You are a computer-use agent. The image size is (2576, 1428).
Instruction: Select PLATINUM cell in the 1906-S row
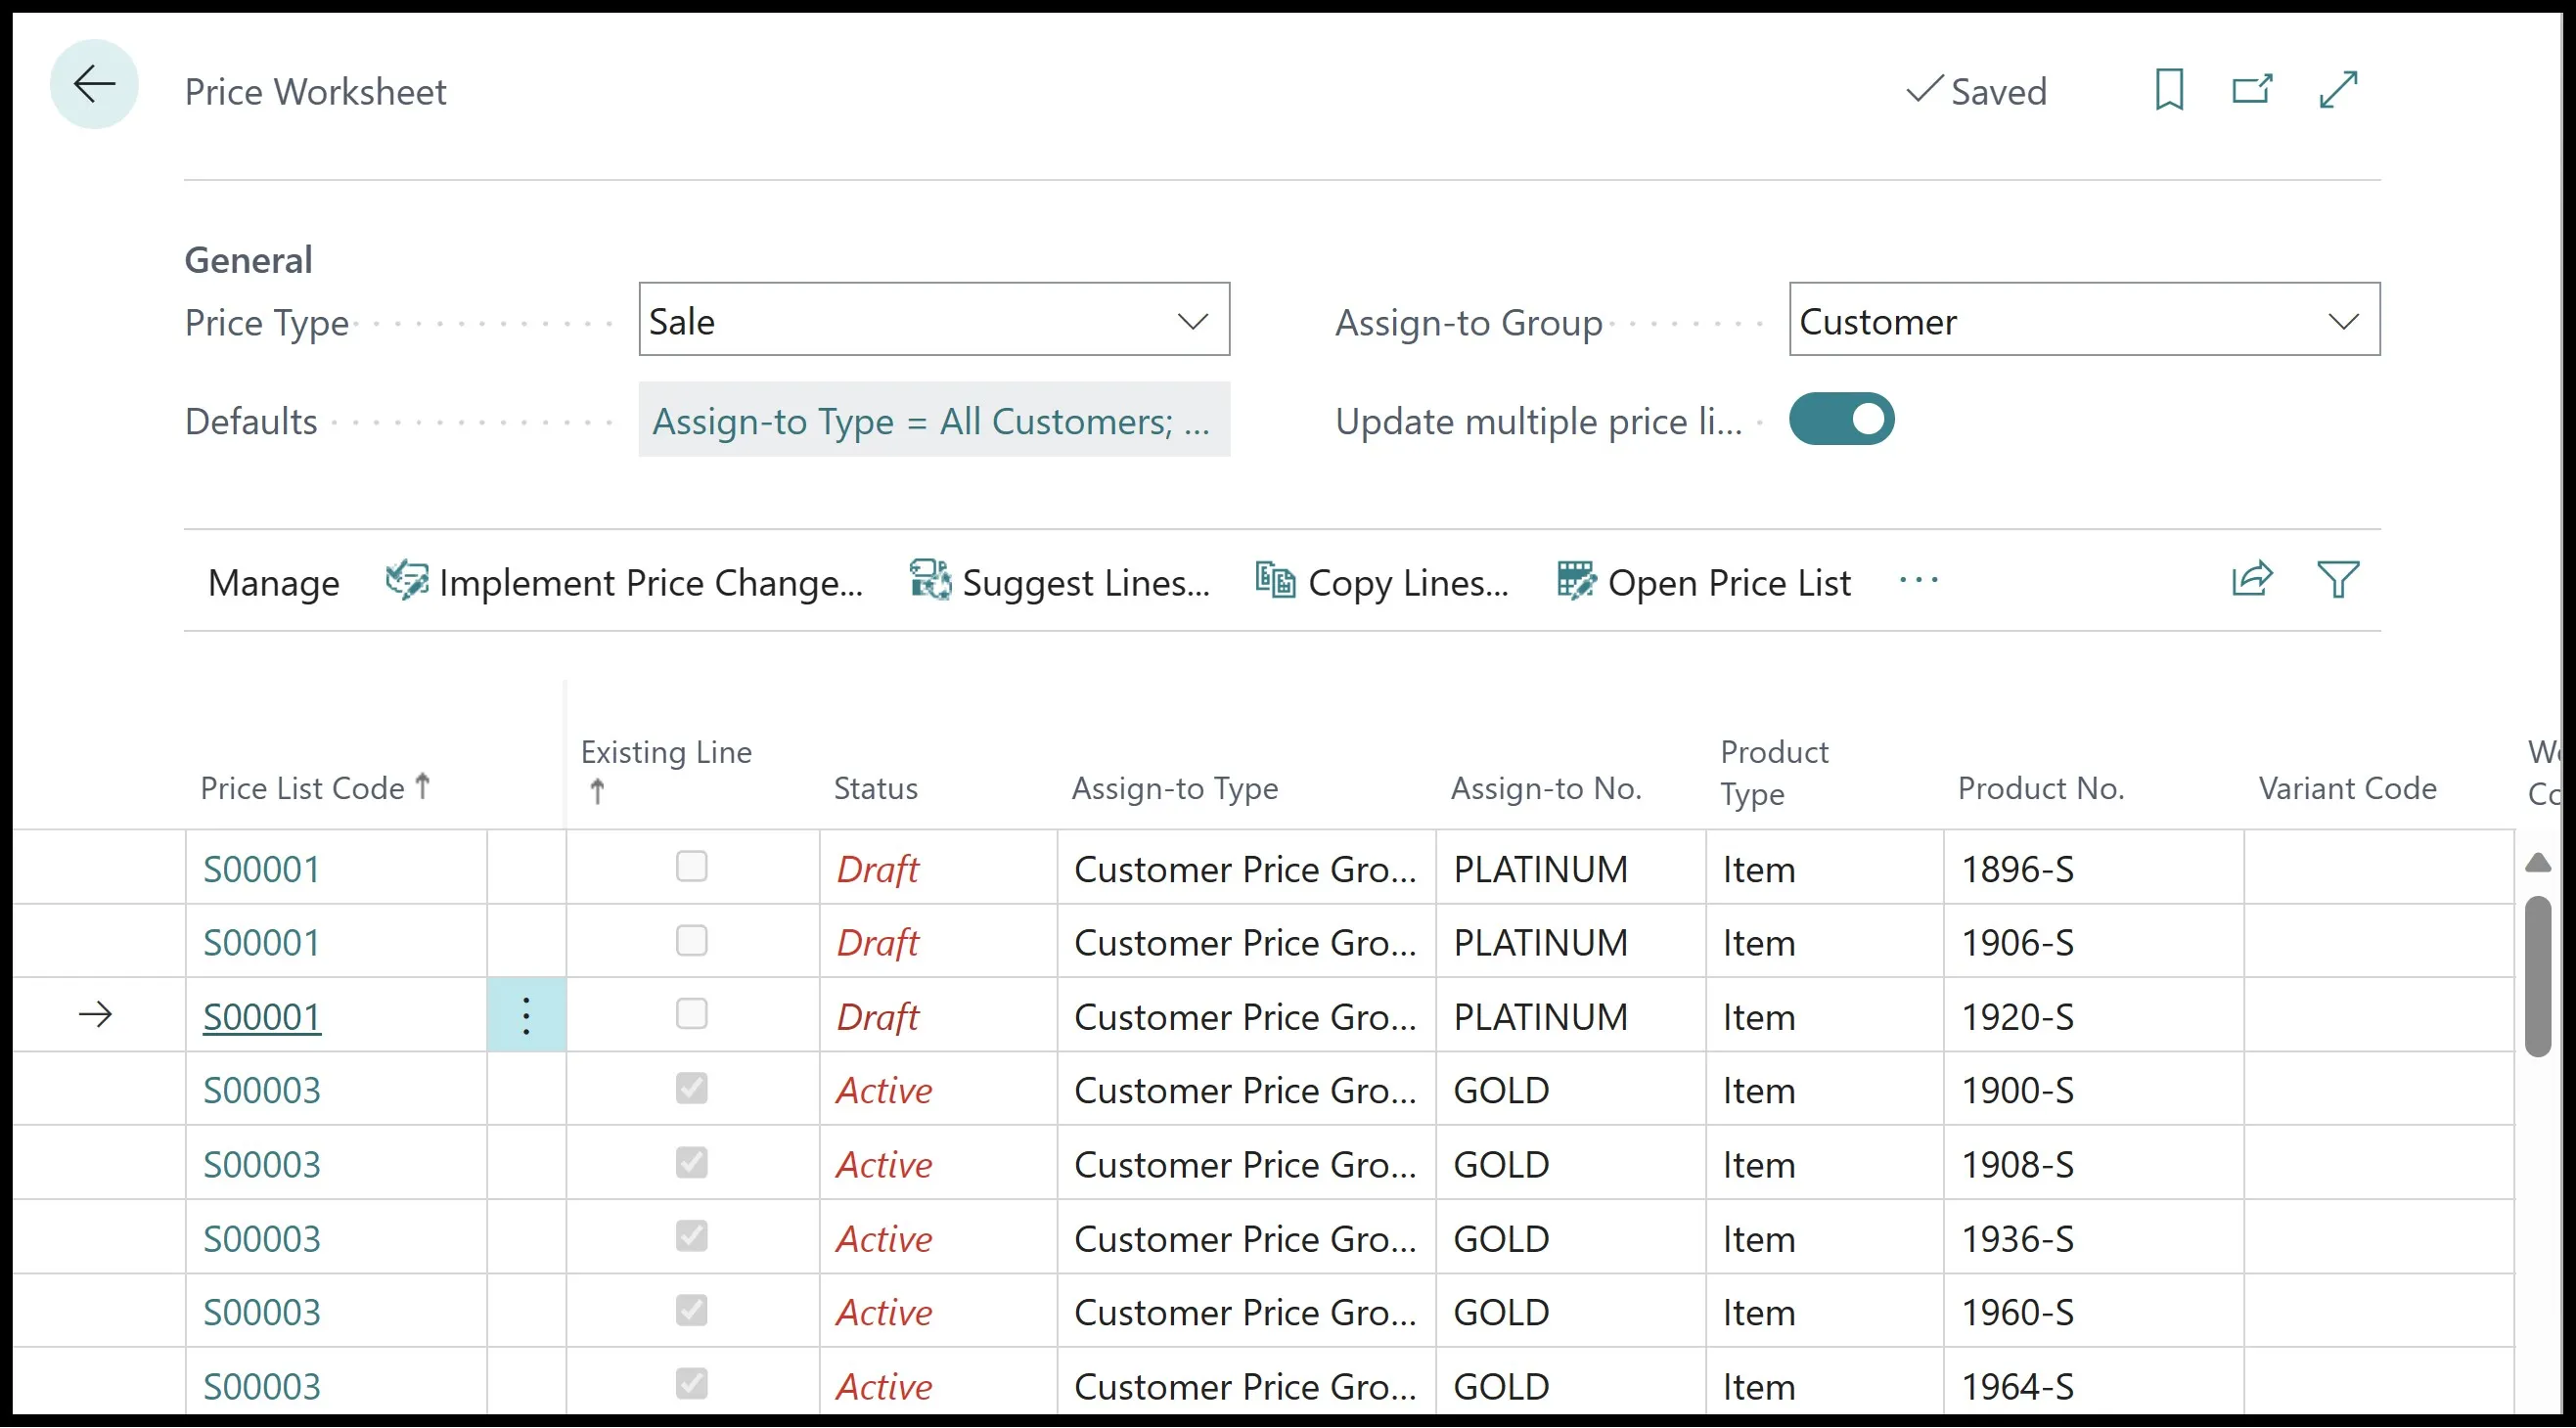click(1571, 942)
